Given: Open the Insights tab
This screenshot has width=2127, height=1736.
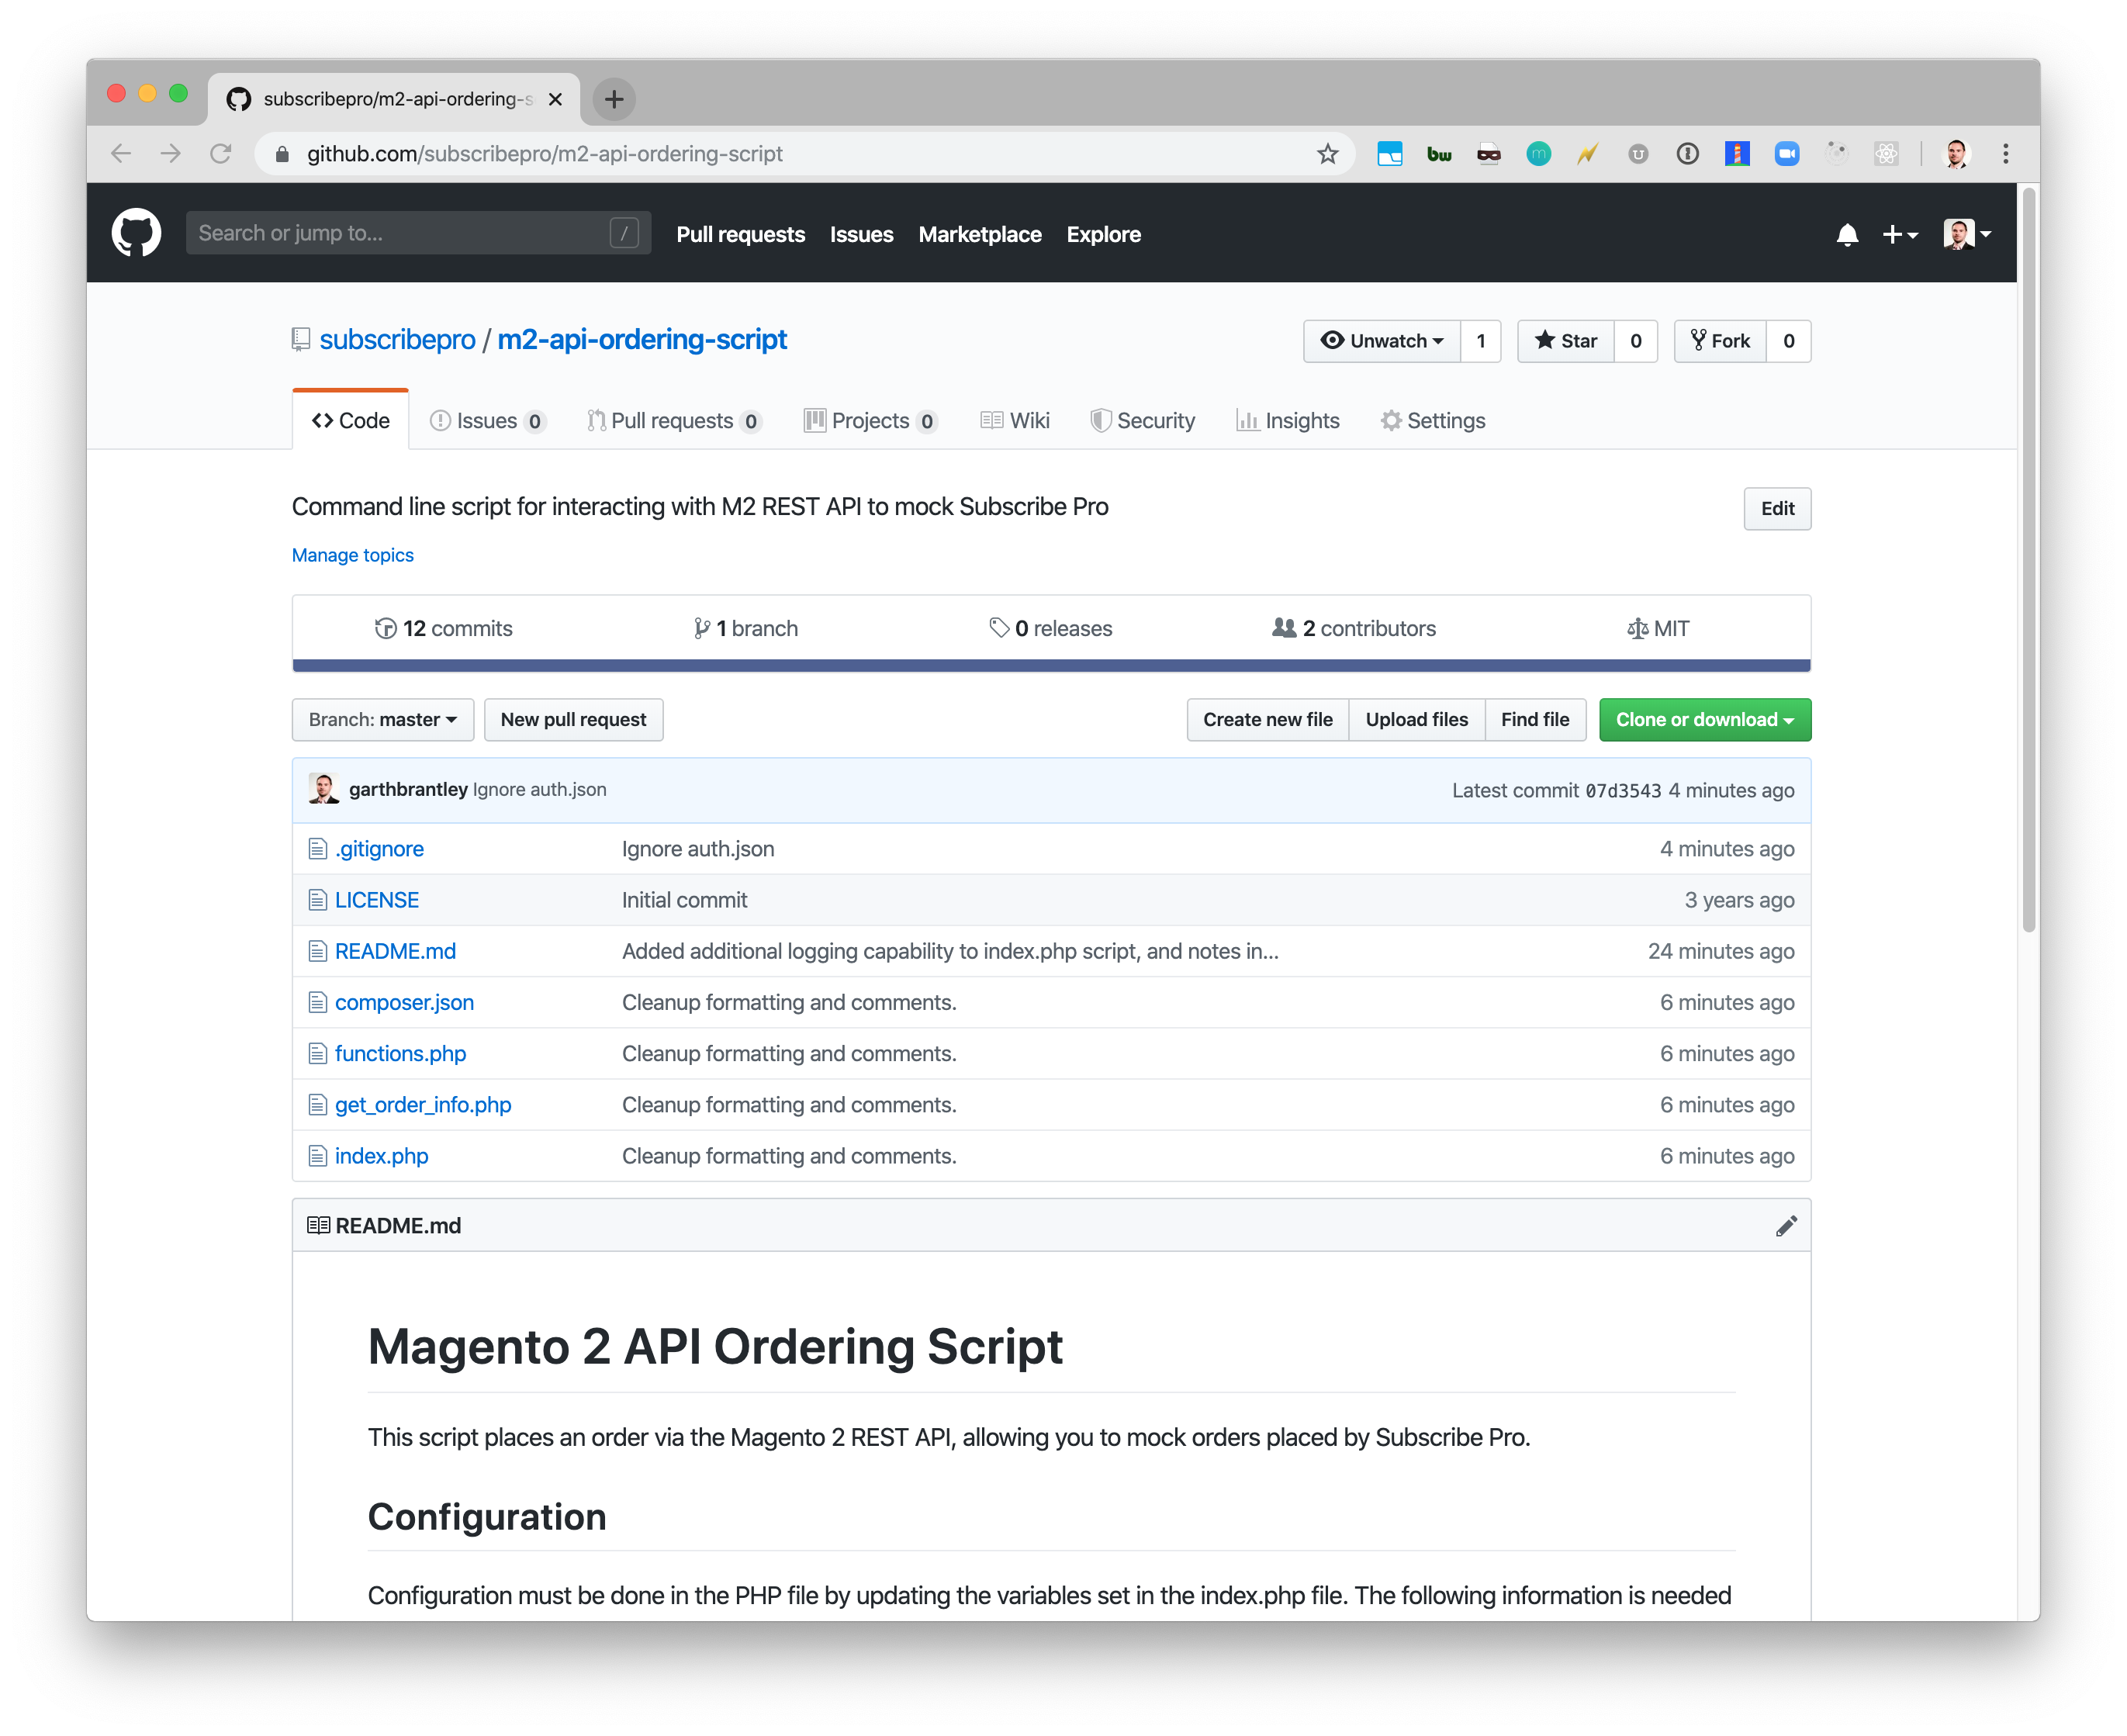Looking at the screenshot, I should (x=1288, y=421).
